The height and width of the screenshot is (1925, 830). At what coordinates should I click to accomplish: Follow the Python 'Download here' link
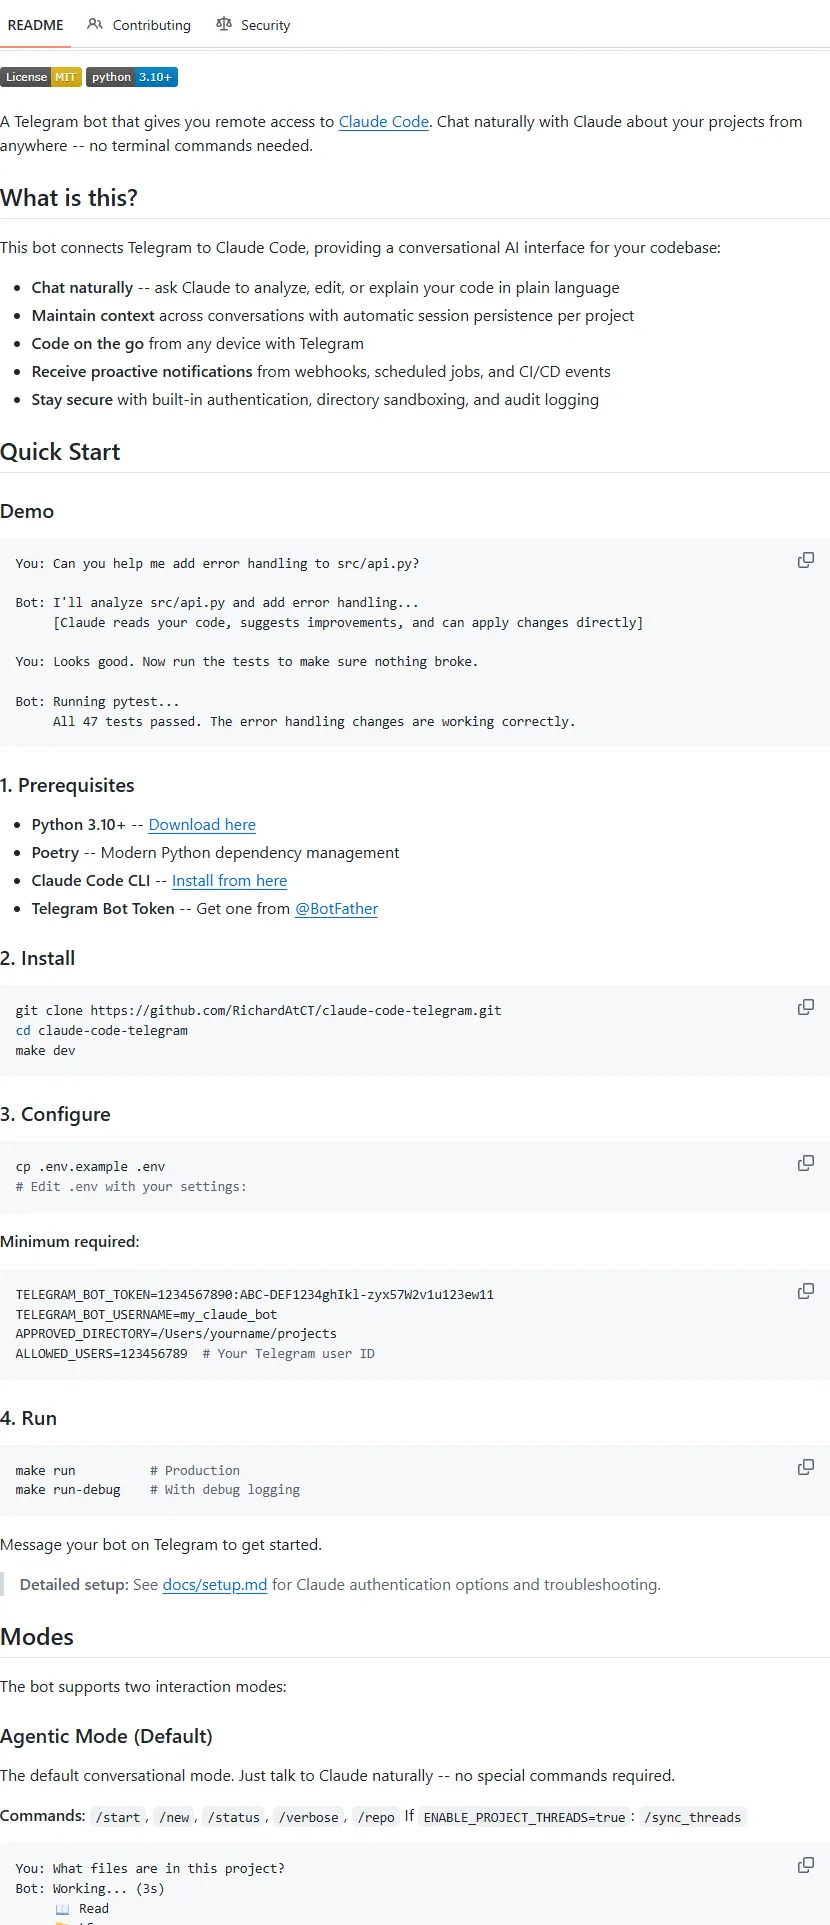(202, 825)
